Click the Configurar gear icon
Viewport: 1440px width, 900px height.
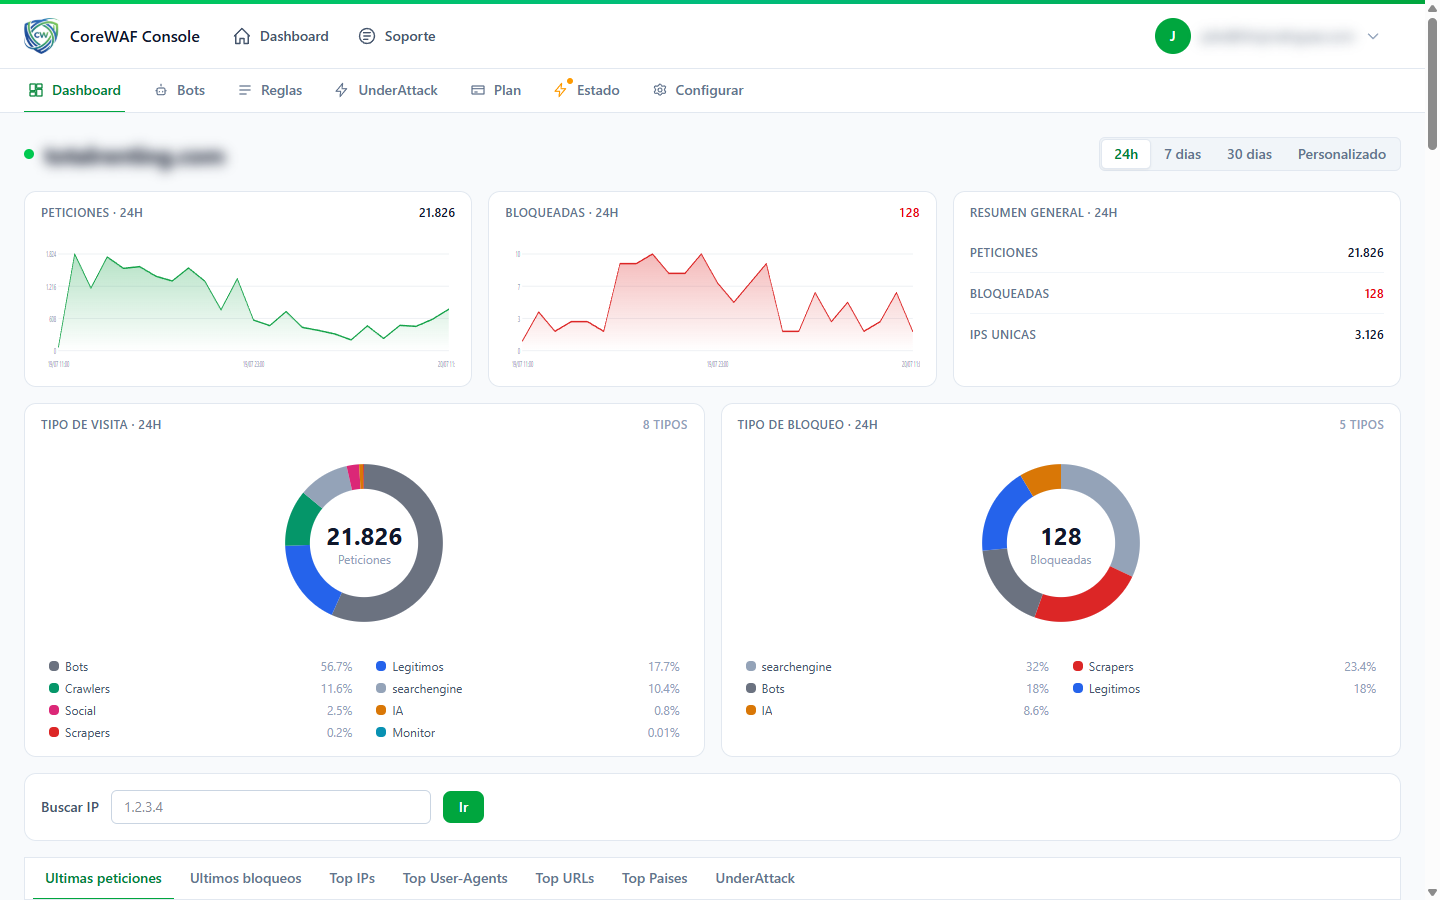pyautogui.click(x=660, y=90)
